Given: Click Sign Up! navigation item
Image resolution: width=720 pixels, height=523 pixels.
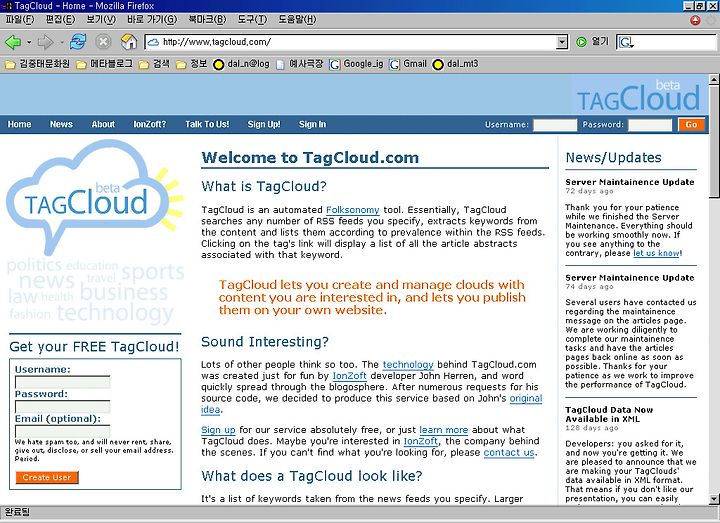Looking at the screenshot, I should 264,124.
